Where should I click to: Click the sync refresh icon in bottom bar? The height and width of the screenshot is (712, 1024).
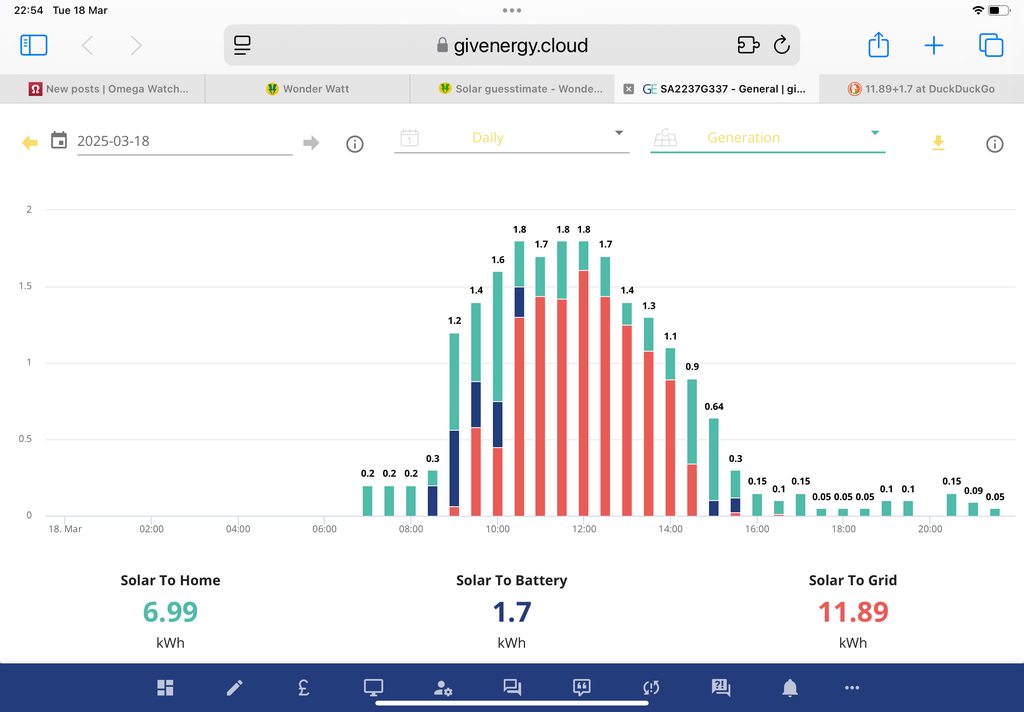click(x=651, y=687)
